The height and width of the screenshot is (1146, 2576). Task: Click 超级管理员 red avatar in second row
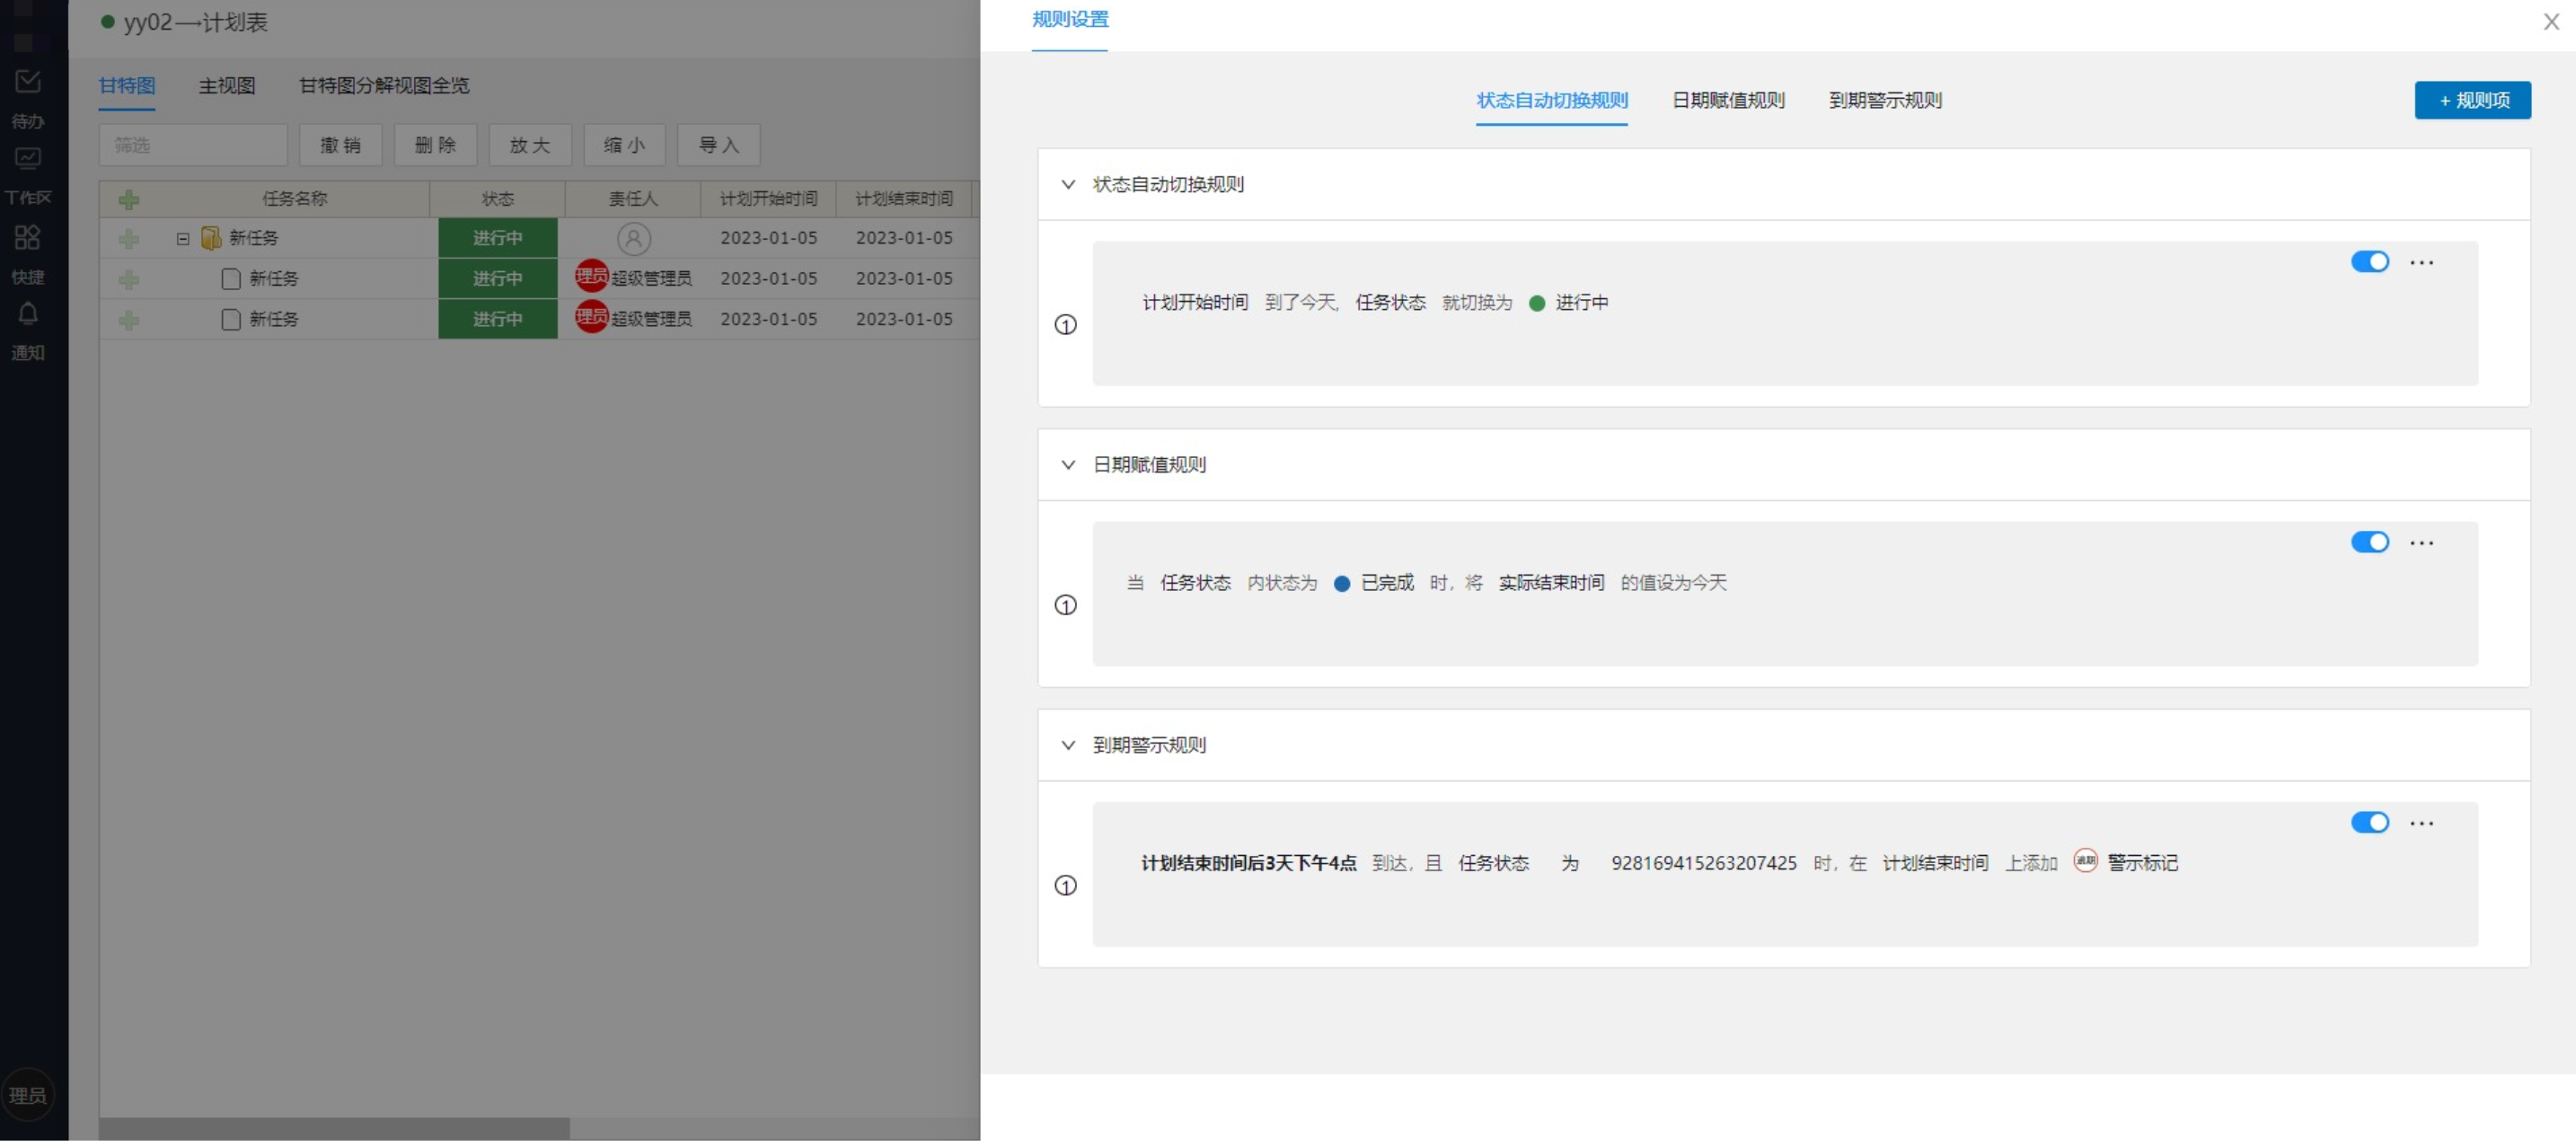(x=591, y=277)
